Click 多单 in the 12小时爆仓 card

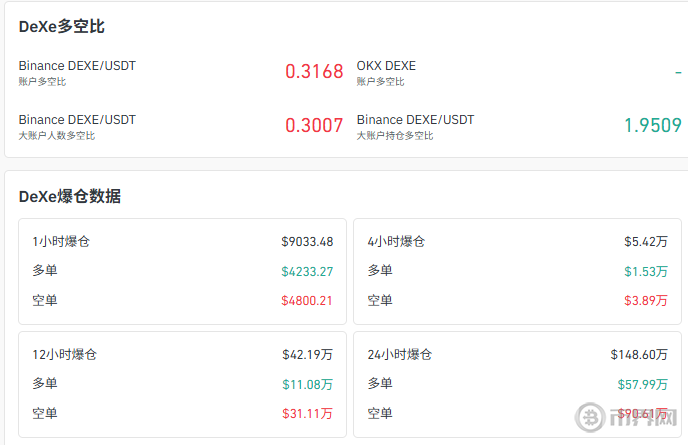pos(45,384)
